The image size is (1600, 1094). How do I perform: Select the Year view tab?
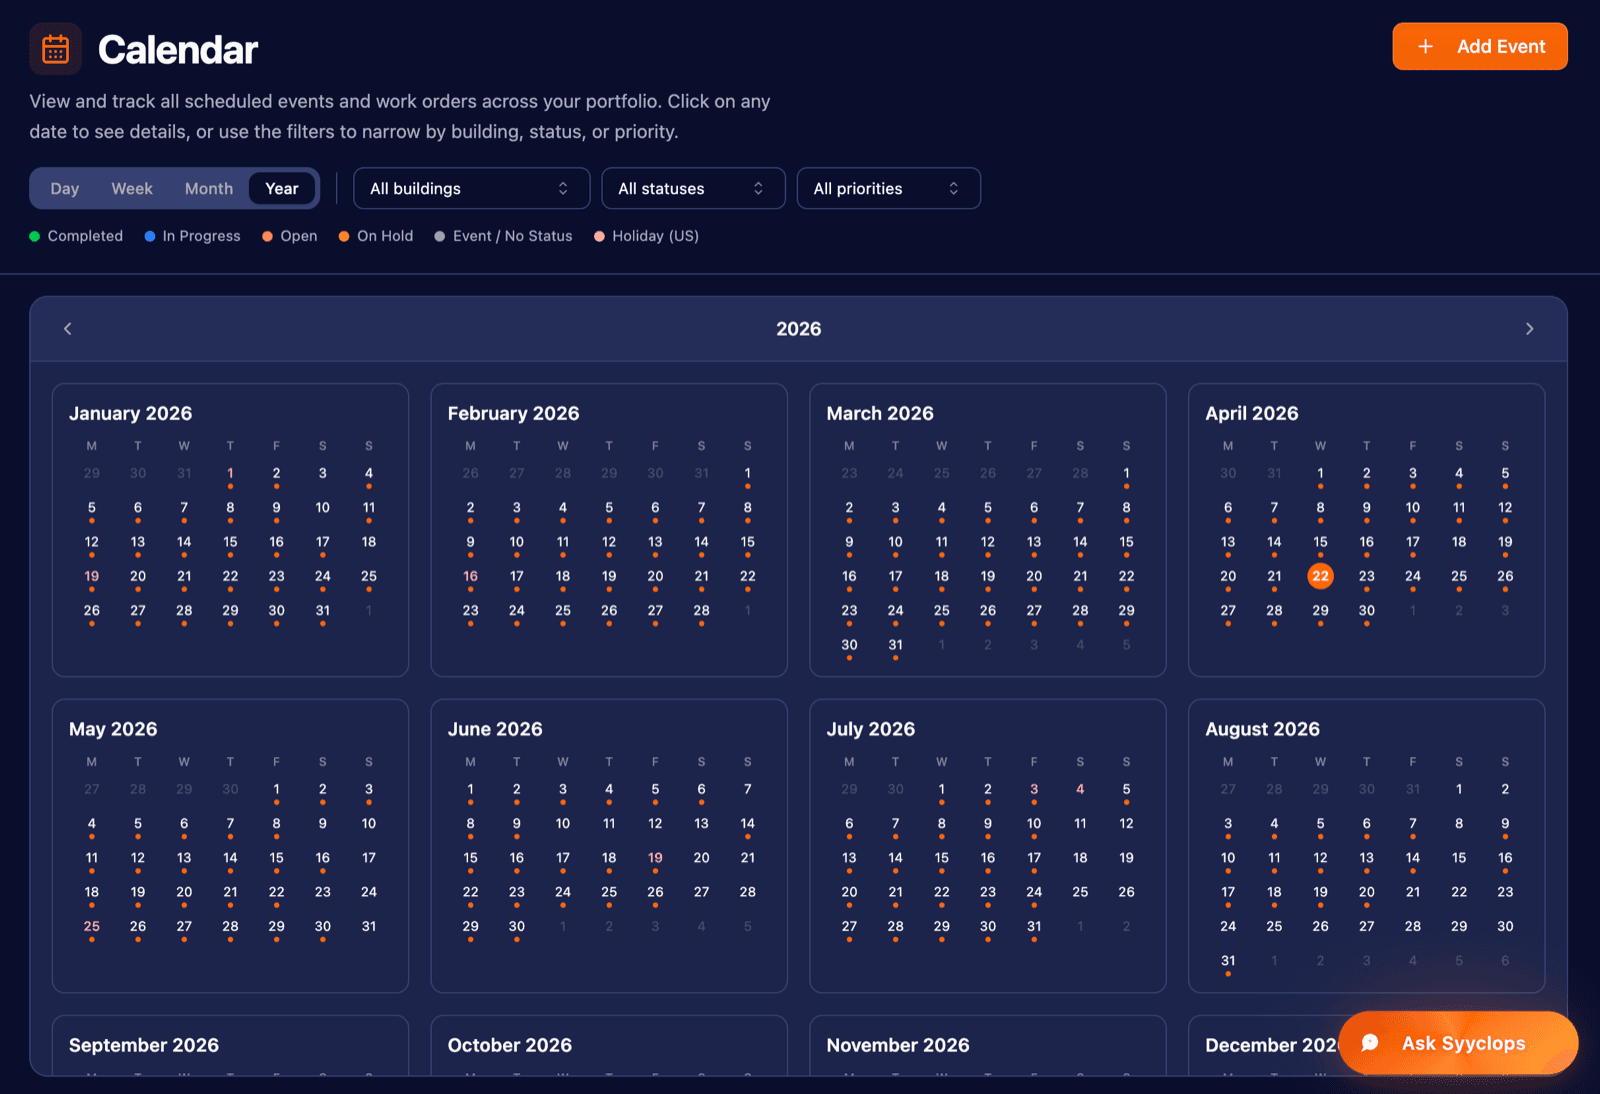(x=282, y=188)
